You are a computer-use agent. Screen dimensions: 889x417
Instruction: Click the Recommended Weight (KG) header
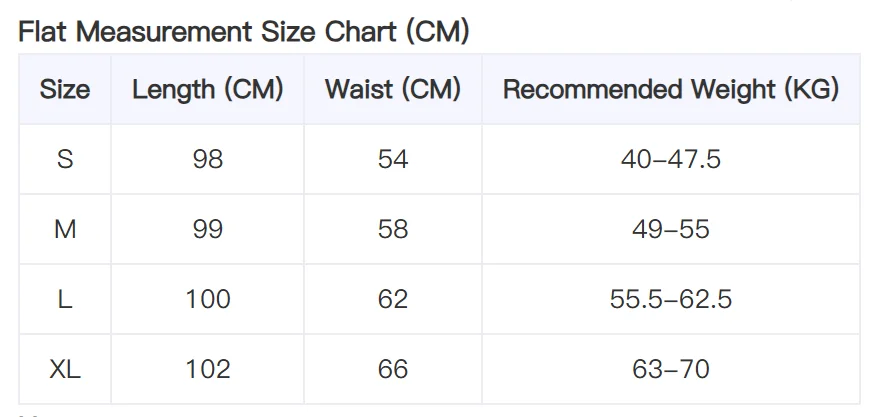click(x=670, y=89)
